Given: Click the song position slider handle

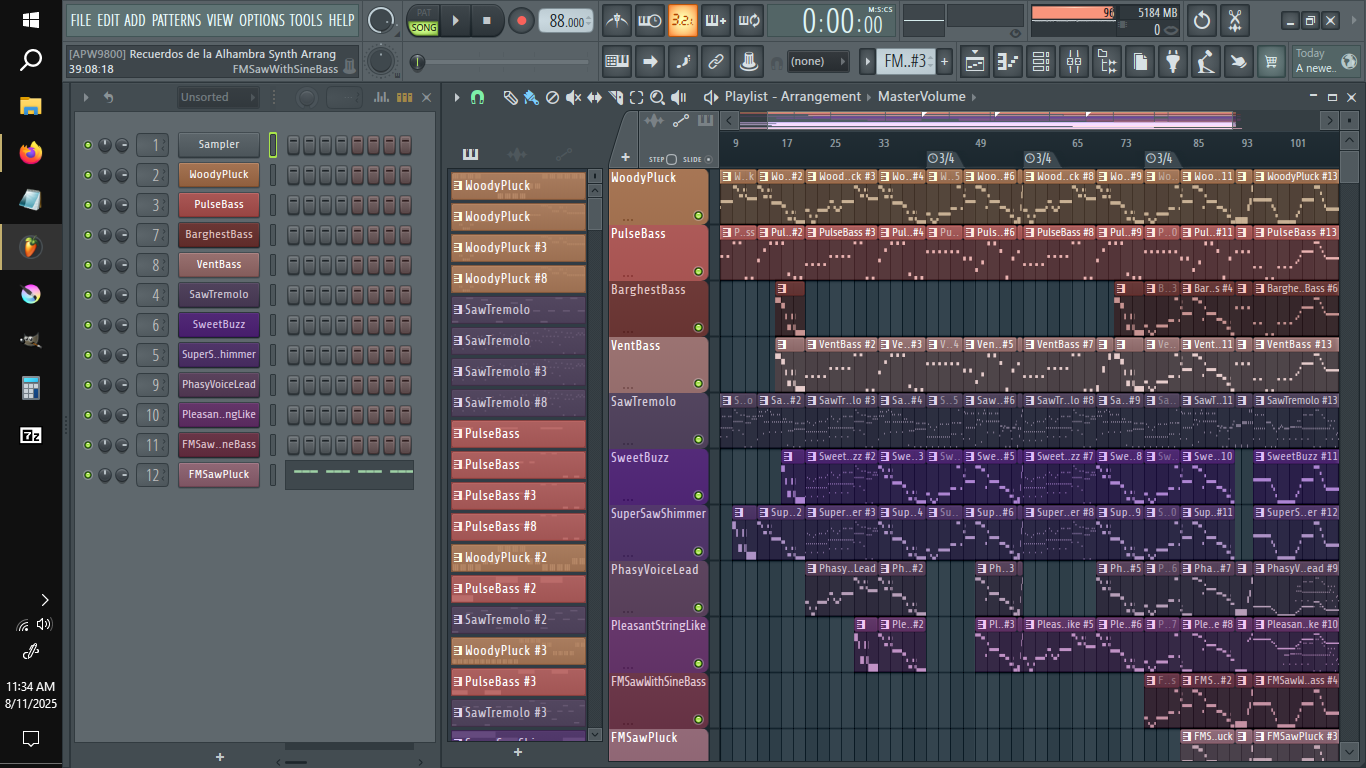Looking at the screenshot, I should (418, 62).
